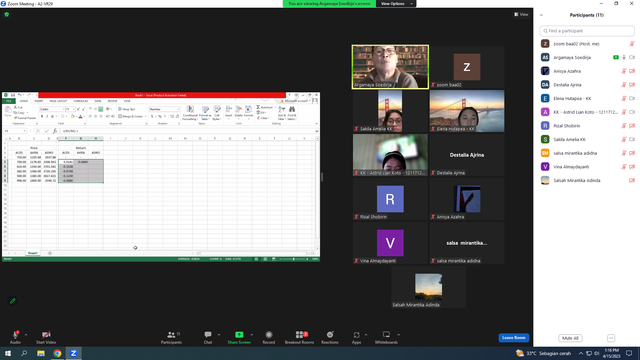Screen dimensions: 640x360
Task: Click the Mute All button
Action: coord(570,338)
